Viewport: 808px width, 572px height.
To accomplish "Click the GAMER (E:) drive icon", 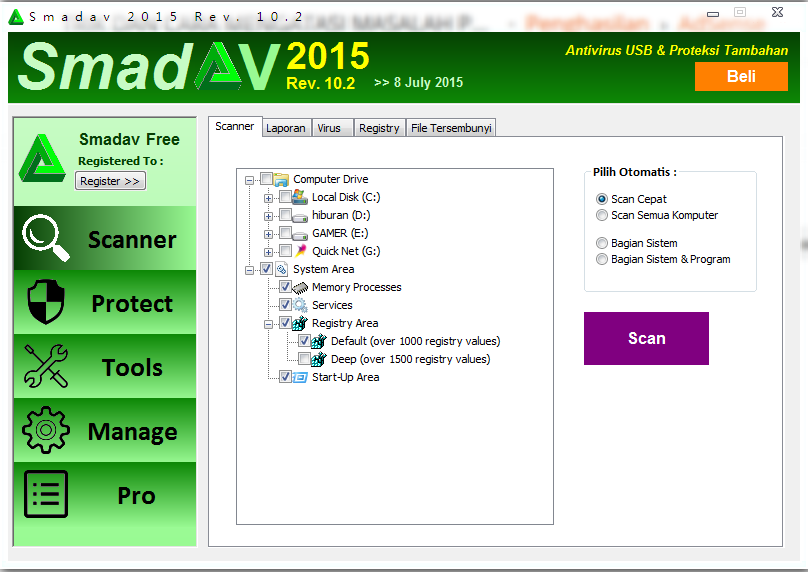I will 300,234.
